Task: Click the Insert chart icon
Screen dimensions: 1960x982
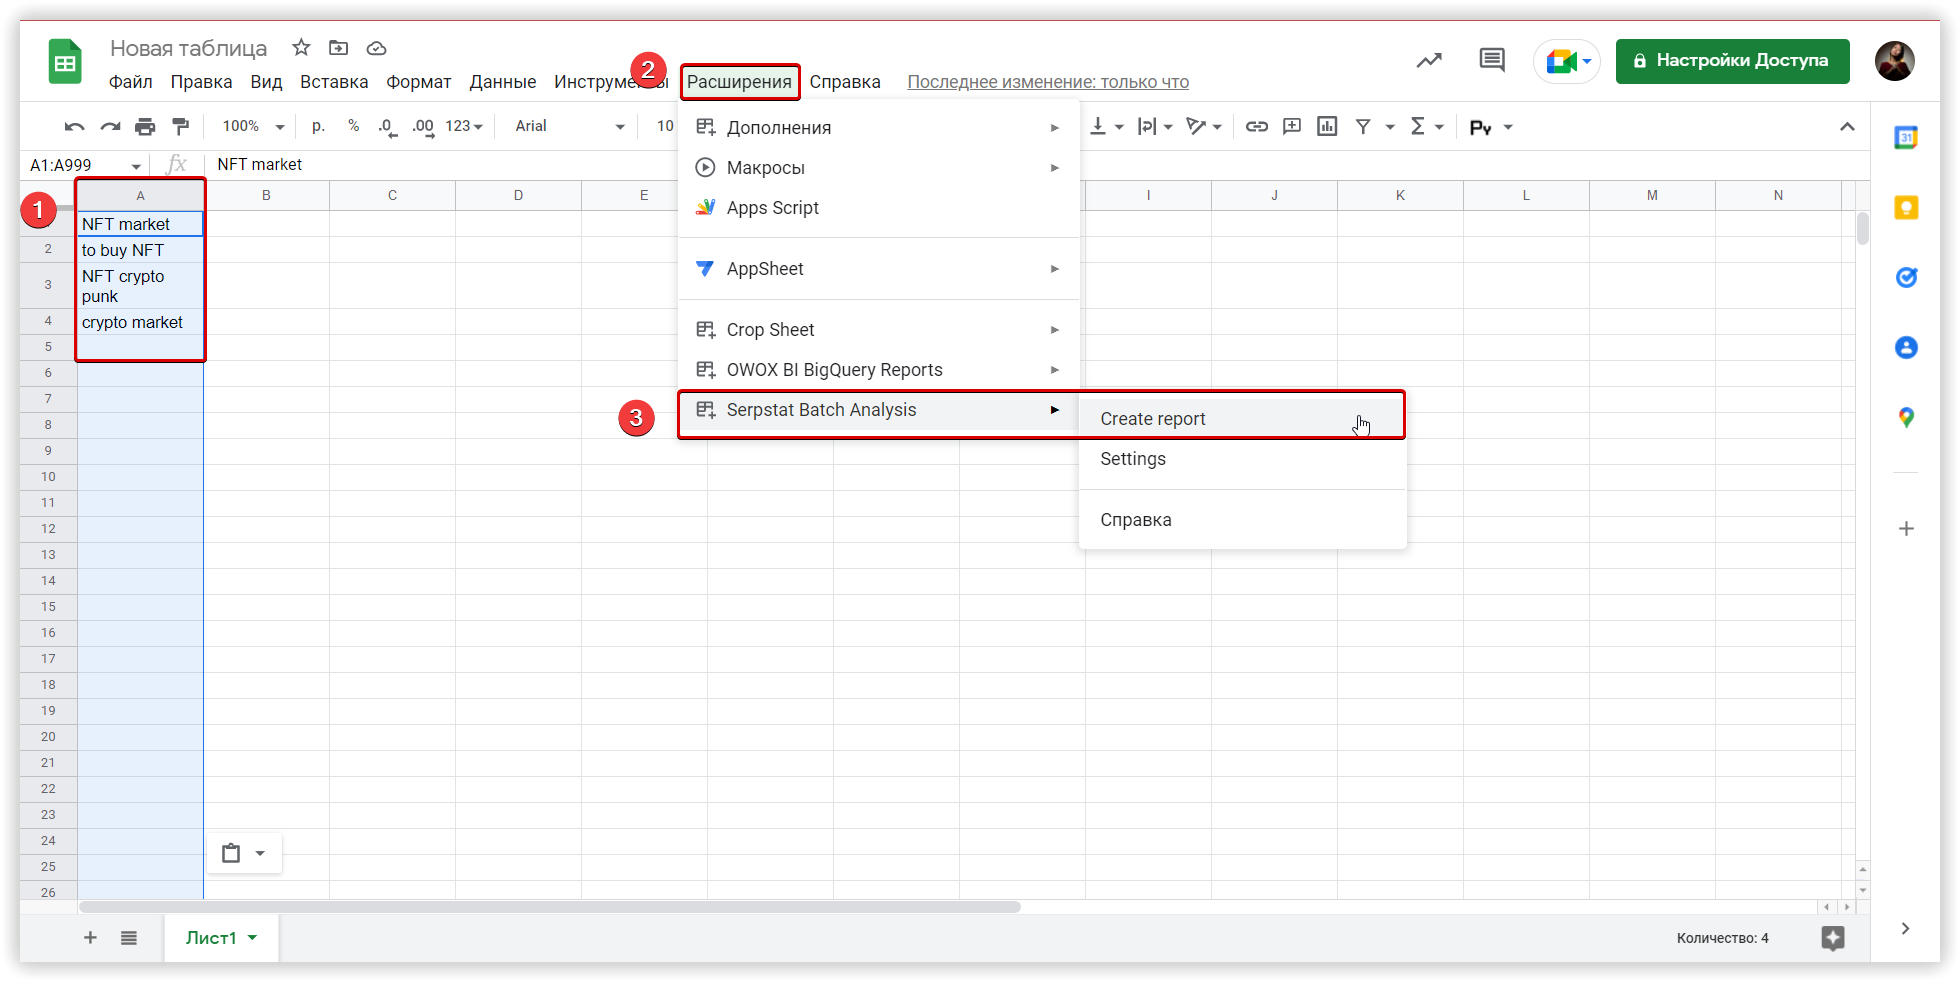Action: [1327, 126]
